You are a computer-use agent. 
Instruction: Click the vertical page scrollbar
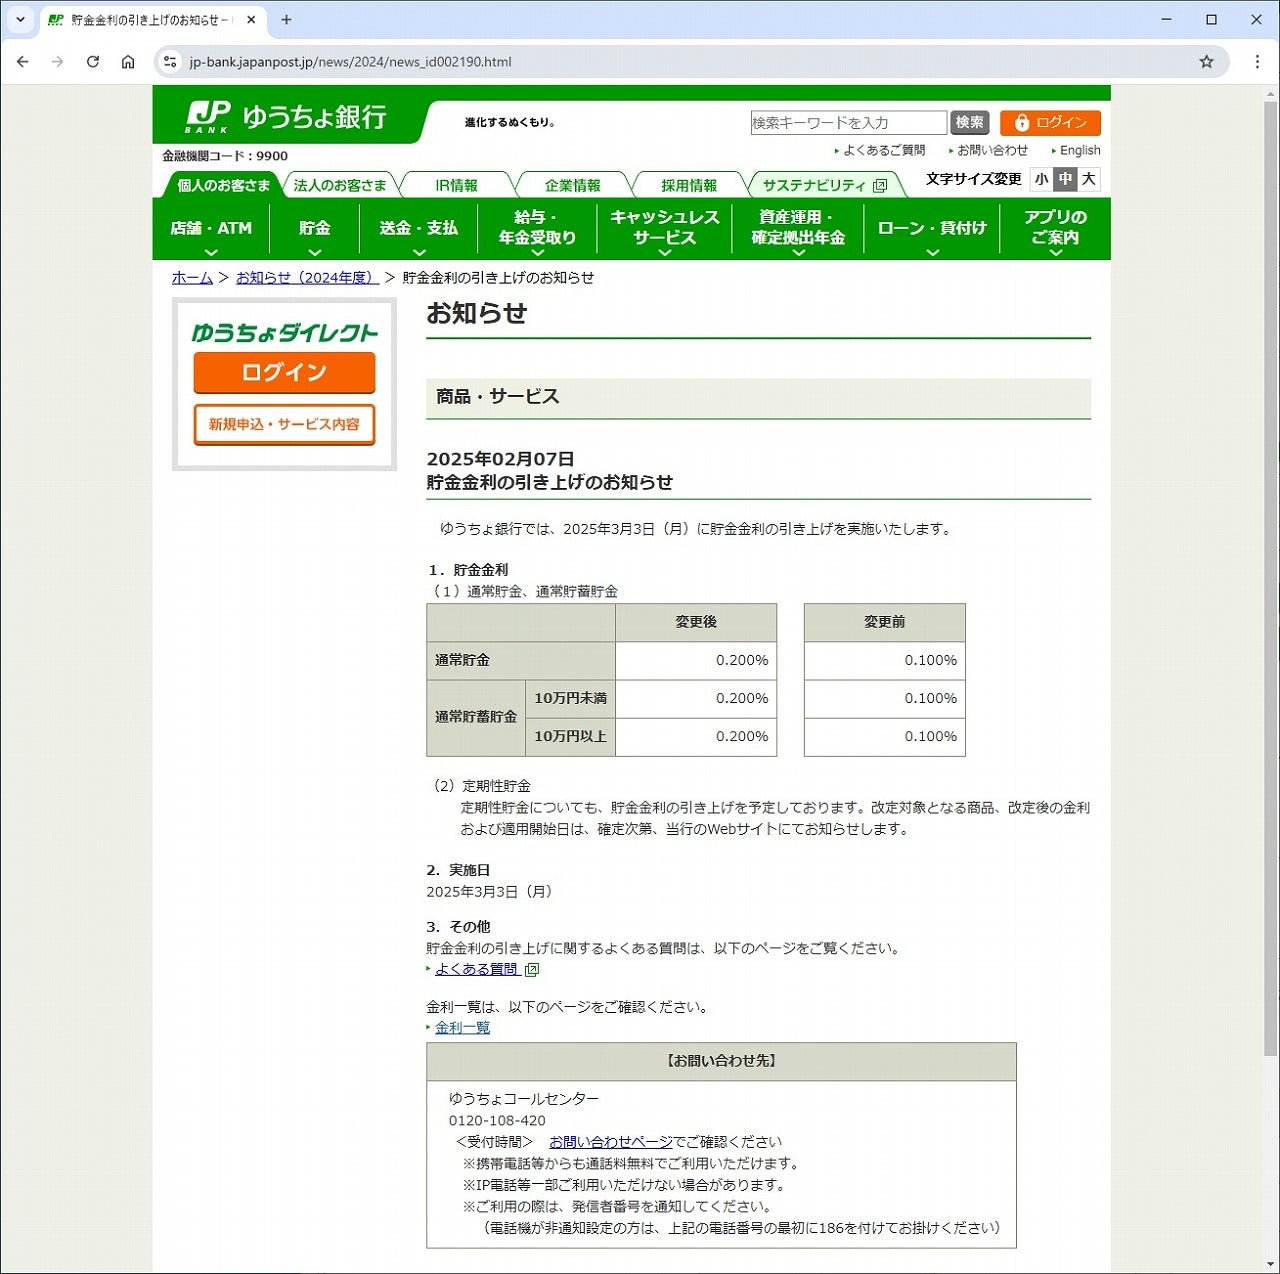[1271, 578]
